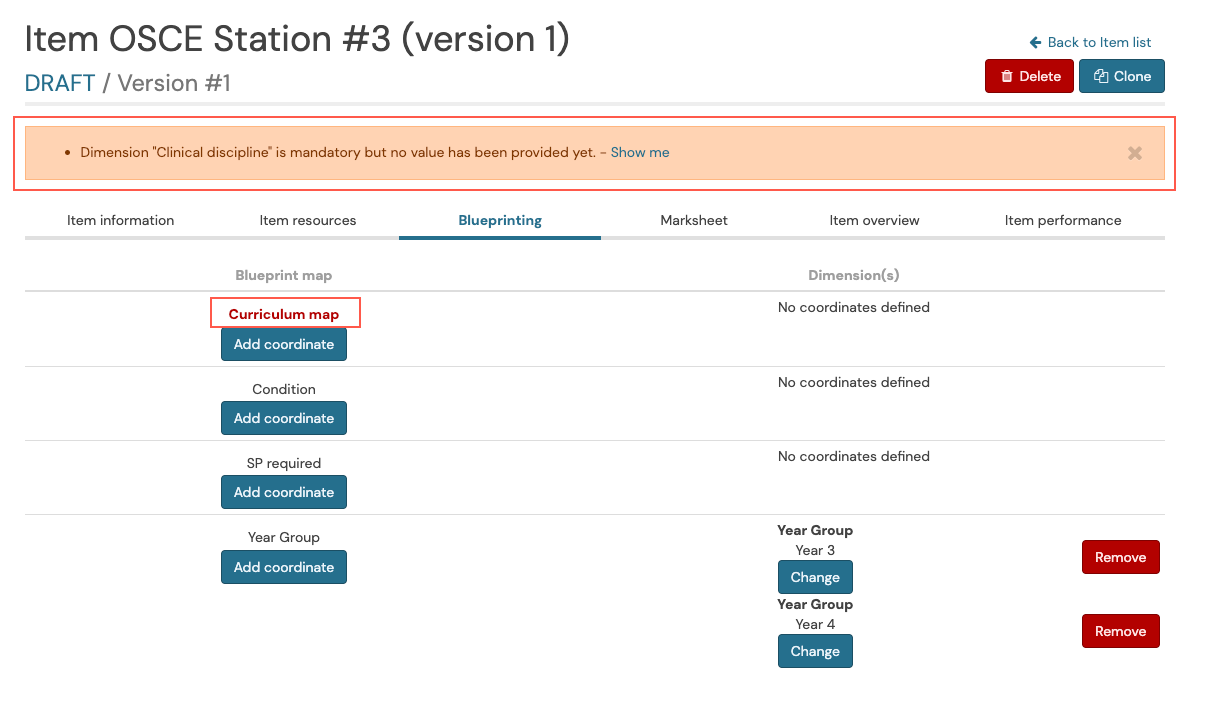1207x703 pixels.
Task: Open the Item overview tab
Action: click(874, 220)
